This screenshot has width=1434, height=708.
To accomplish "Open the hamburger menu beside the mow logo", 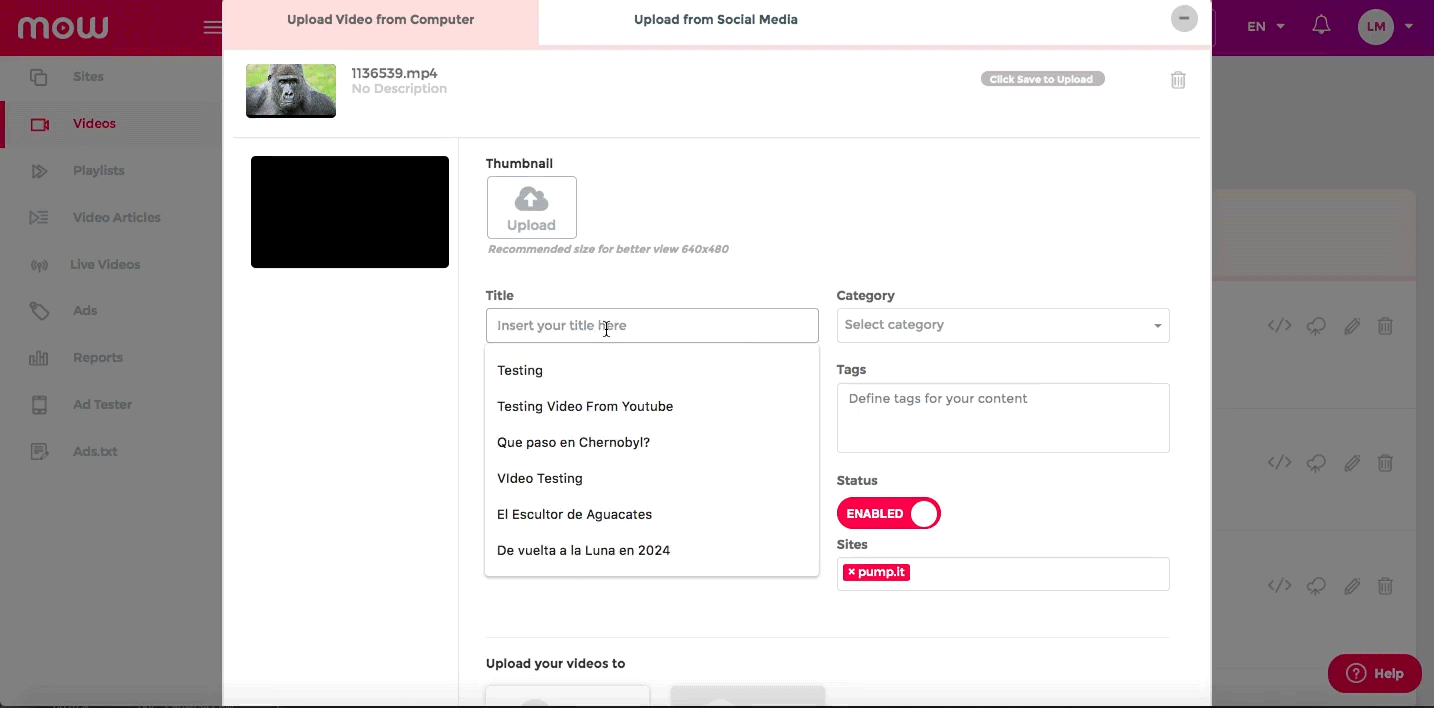I will click(x=212, y=27).
